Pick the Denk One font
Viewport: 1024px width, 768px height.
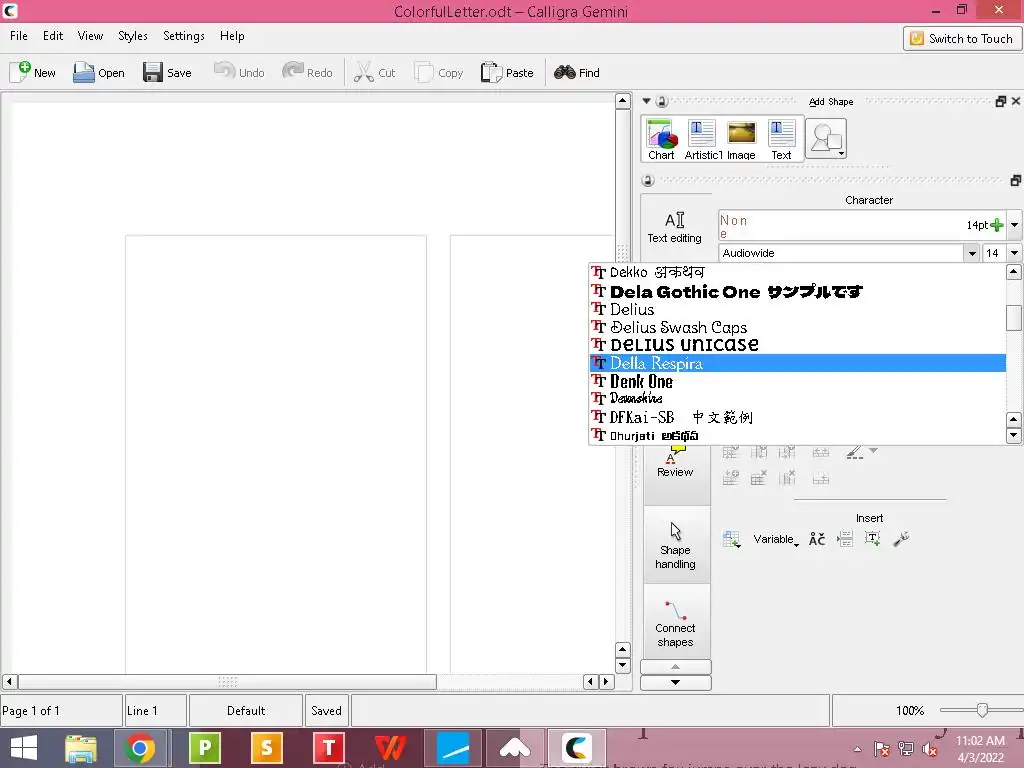(797, 381)
